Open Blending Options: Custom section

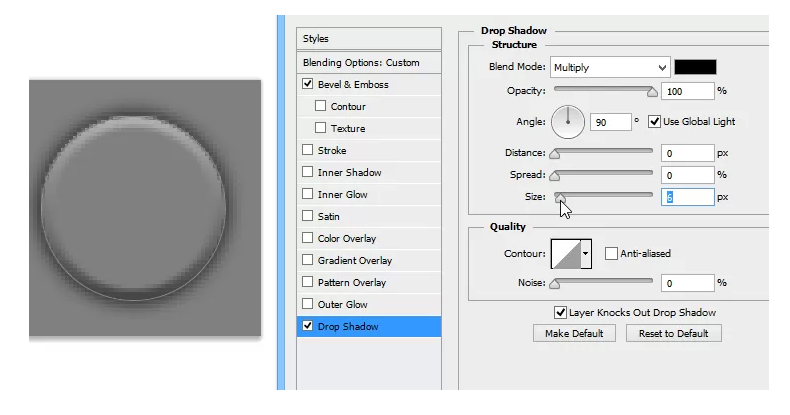[369, 62]
